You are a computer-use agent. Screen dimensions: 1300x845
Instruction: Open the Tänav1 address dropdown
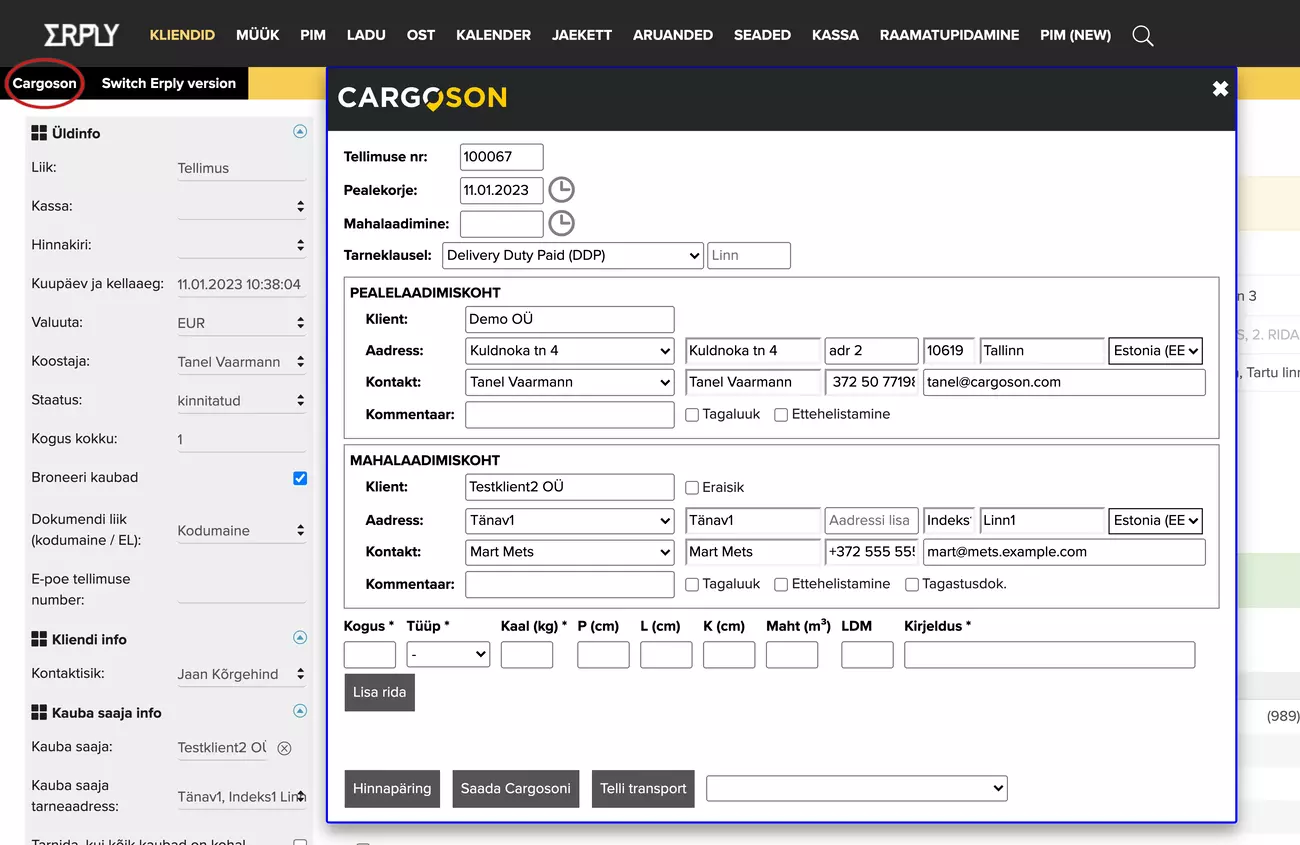(570, 520)
